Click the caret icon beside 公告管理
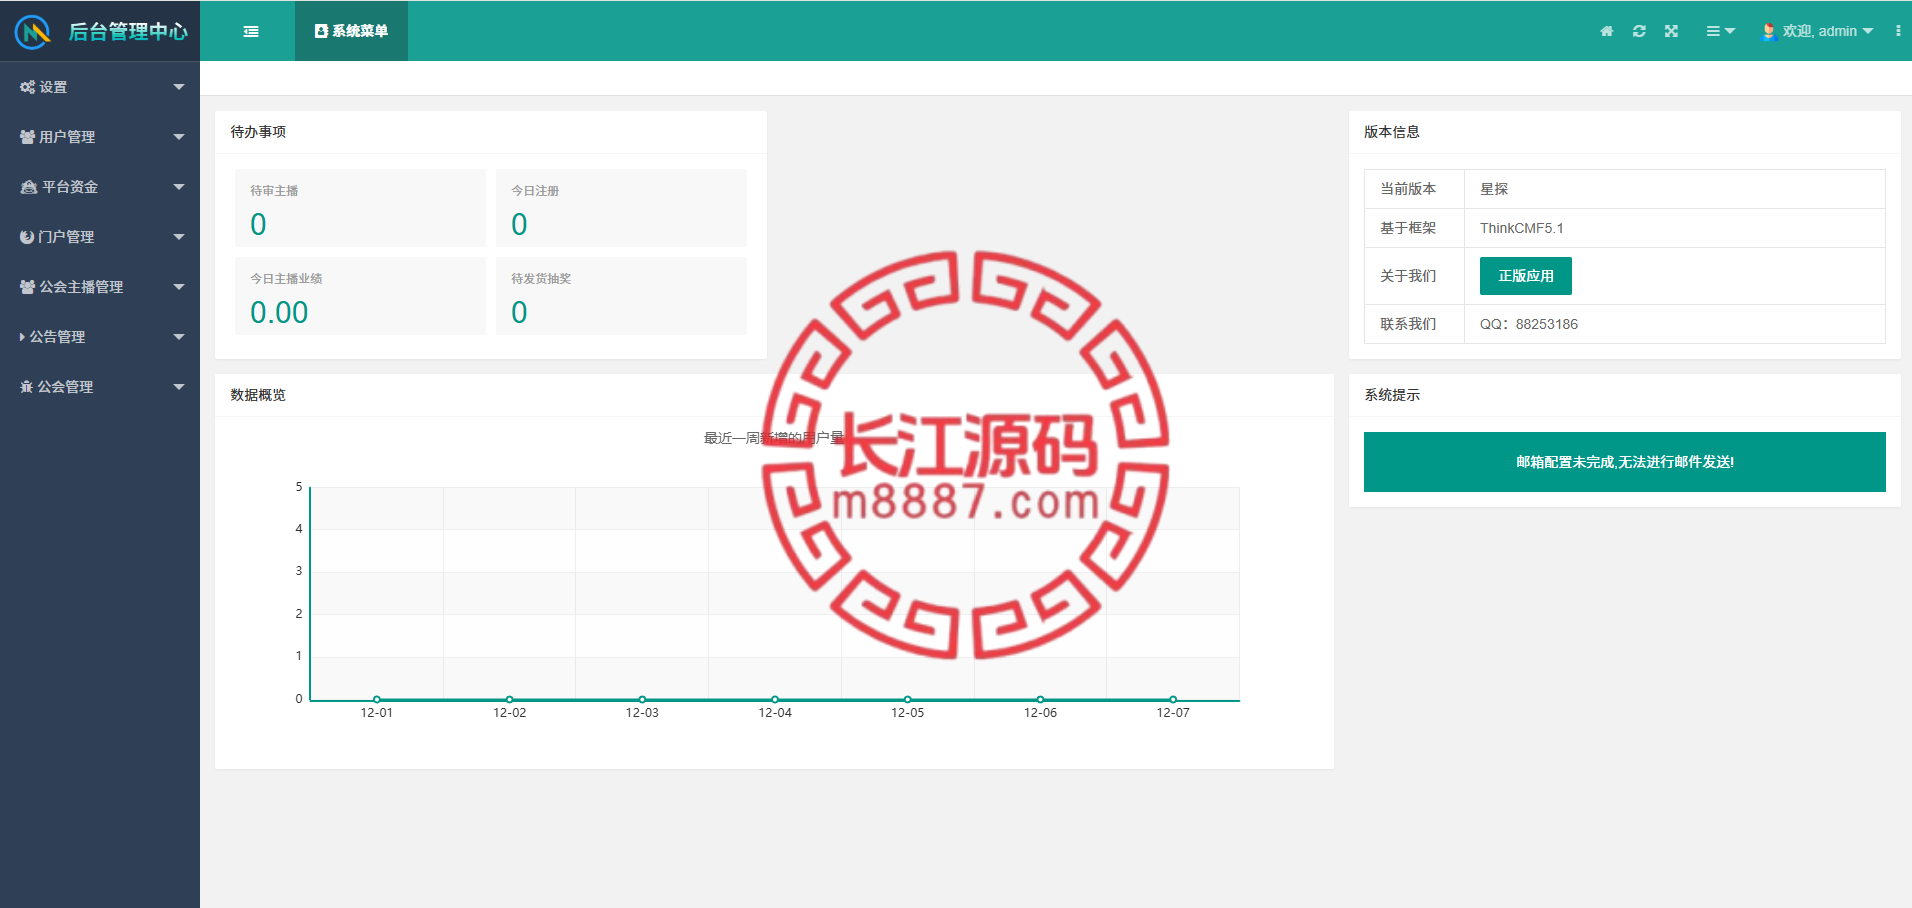The image size is (1912, 908). pos(22,337)
